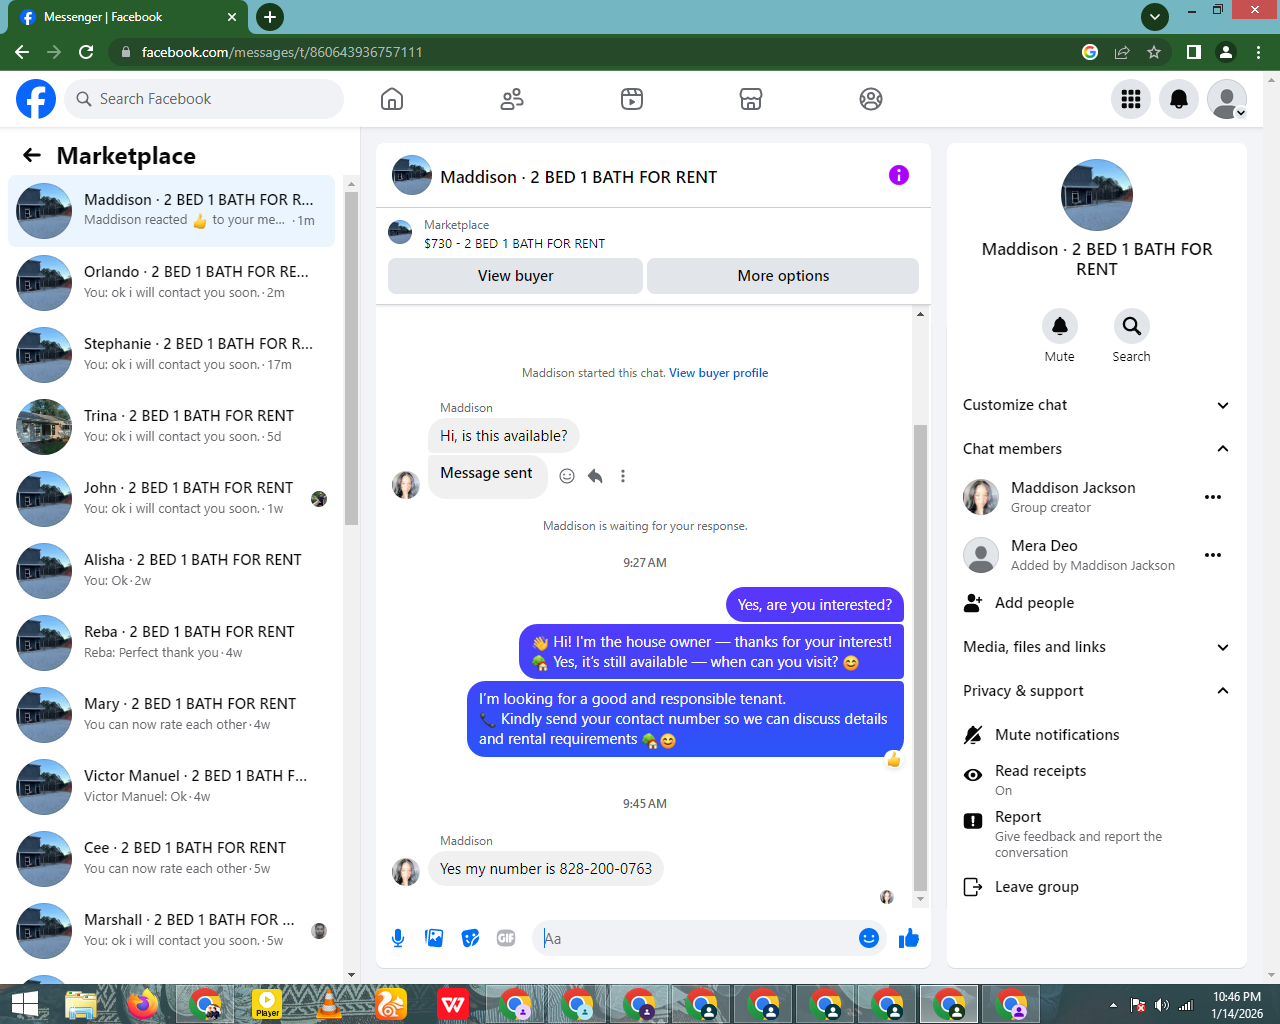Screen dimensions: 1280x1024
Task: Open account profile menu
Action: 1227,99
